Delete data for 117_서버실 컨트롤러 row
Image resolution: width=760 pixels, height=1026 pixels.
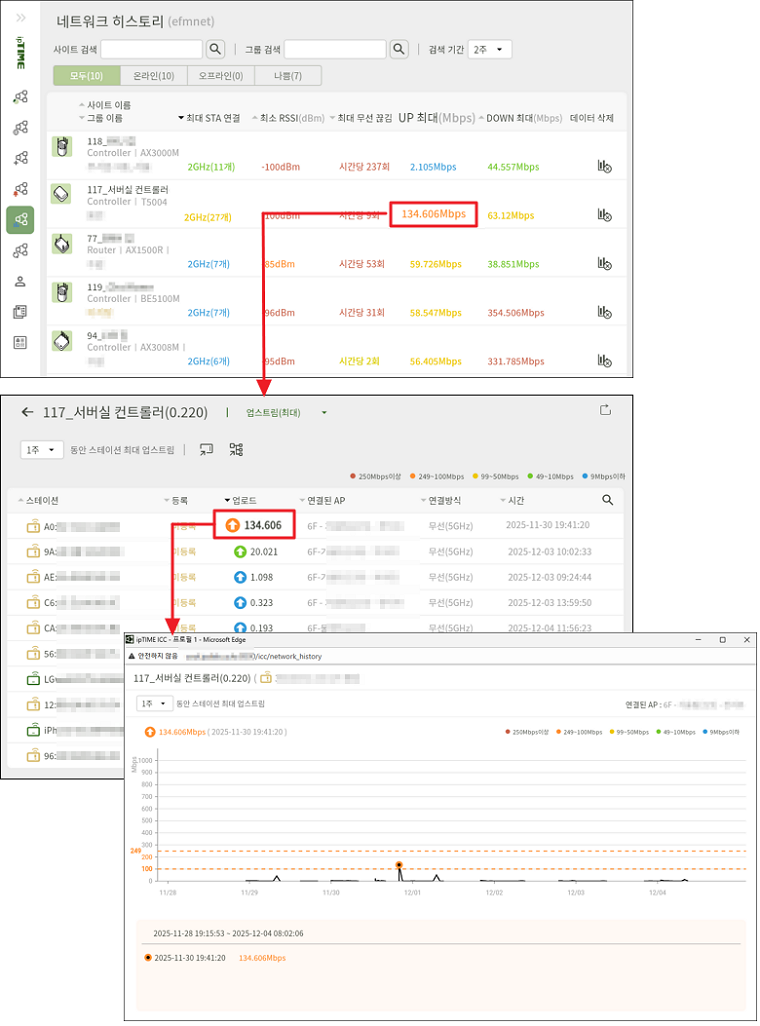604,215
